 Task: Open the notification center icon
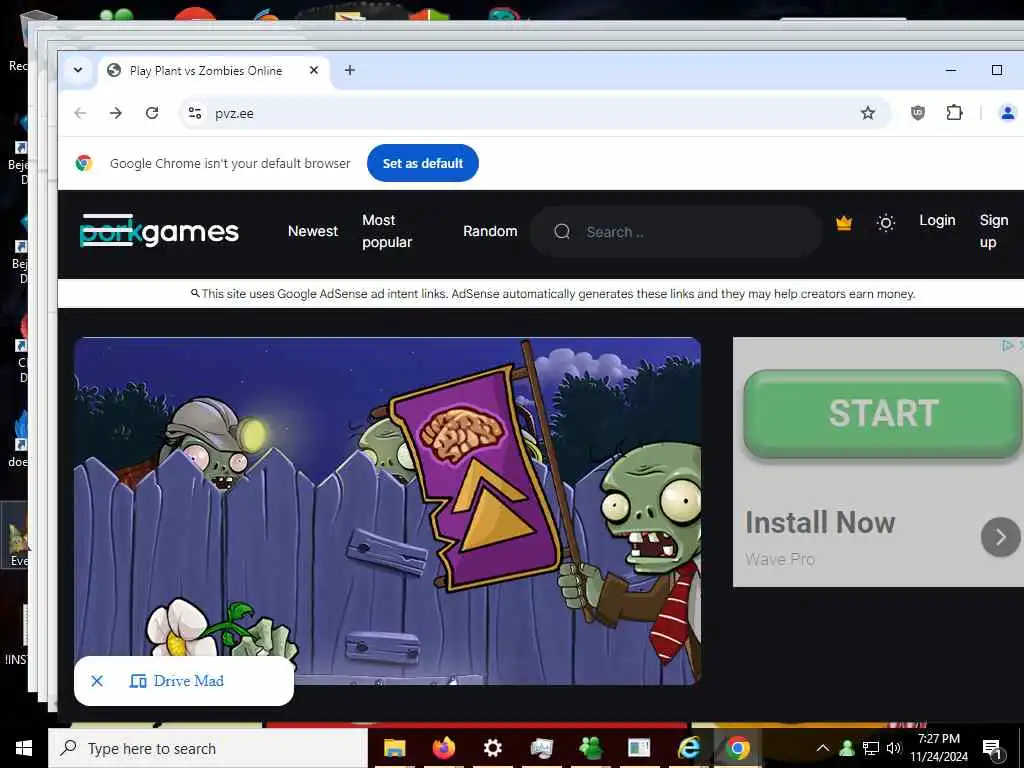click(x=992, y=749)
